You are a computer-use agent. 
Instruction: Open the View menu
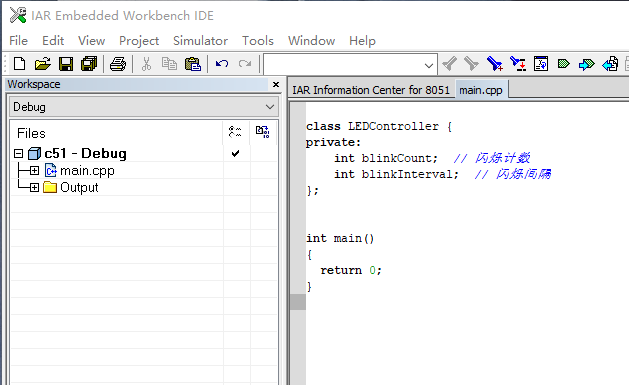91,41
